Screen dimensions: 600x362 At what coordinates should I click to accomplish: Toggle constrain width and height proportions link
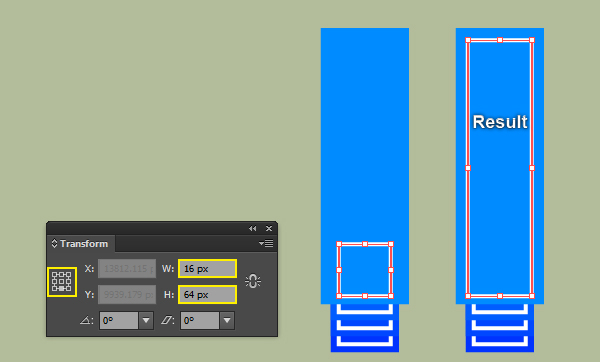point(253,281)
